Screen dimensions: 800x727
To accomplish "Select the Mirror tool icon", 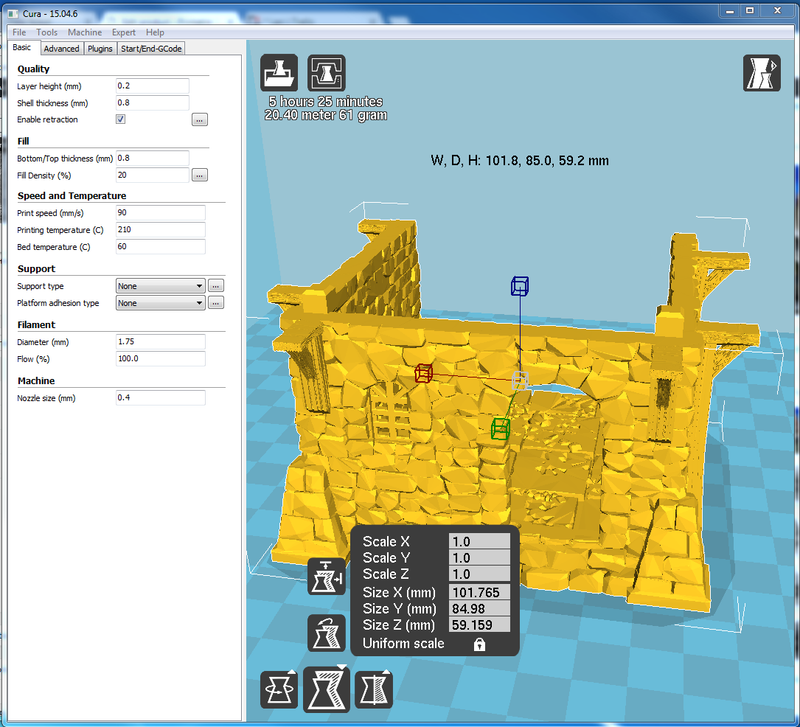I will point(374,690).
